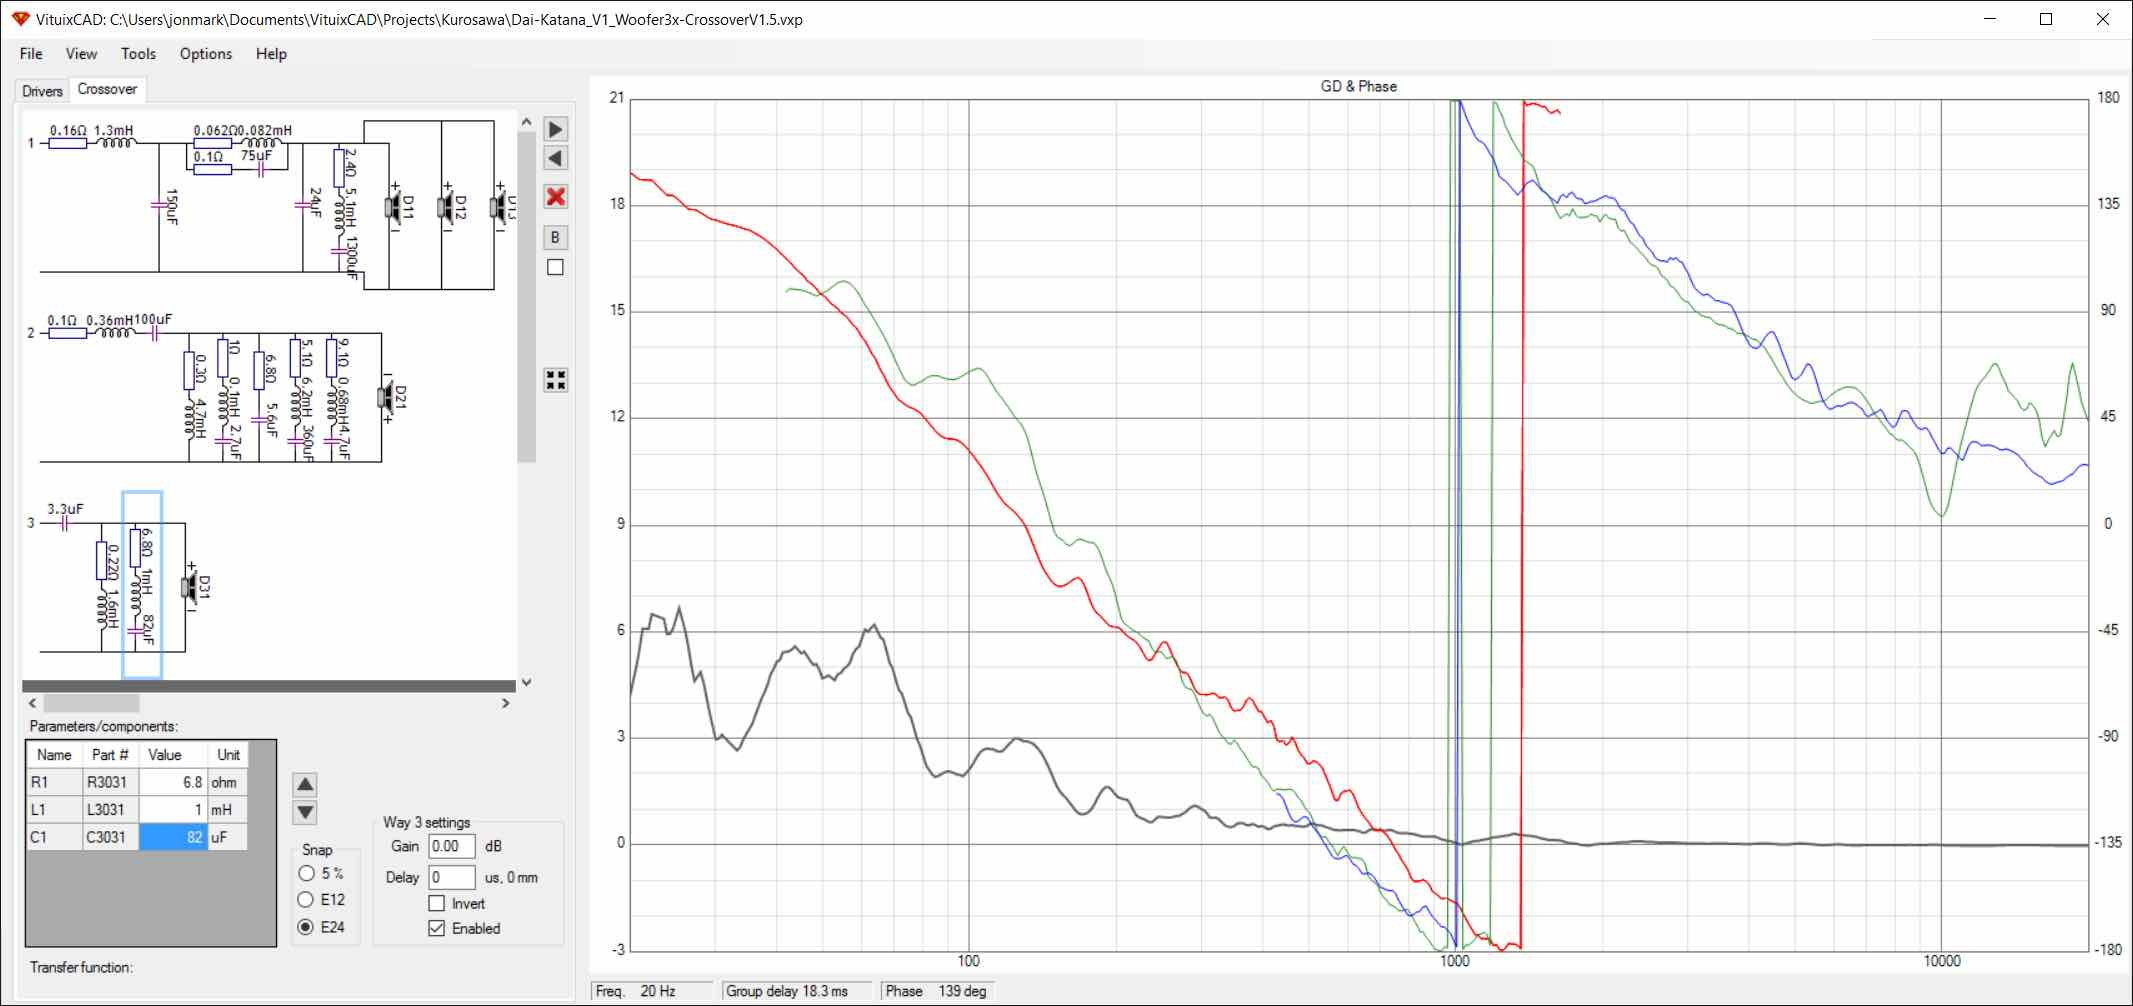The image size is (2133, 1006).
Task: Select the D31 driver symbol in schematic
Action: tap(193, 586)
